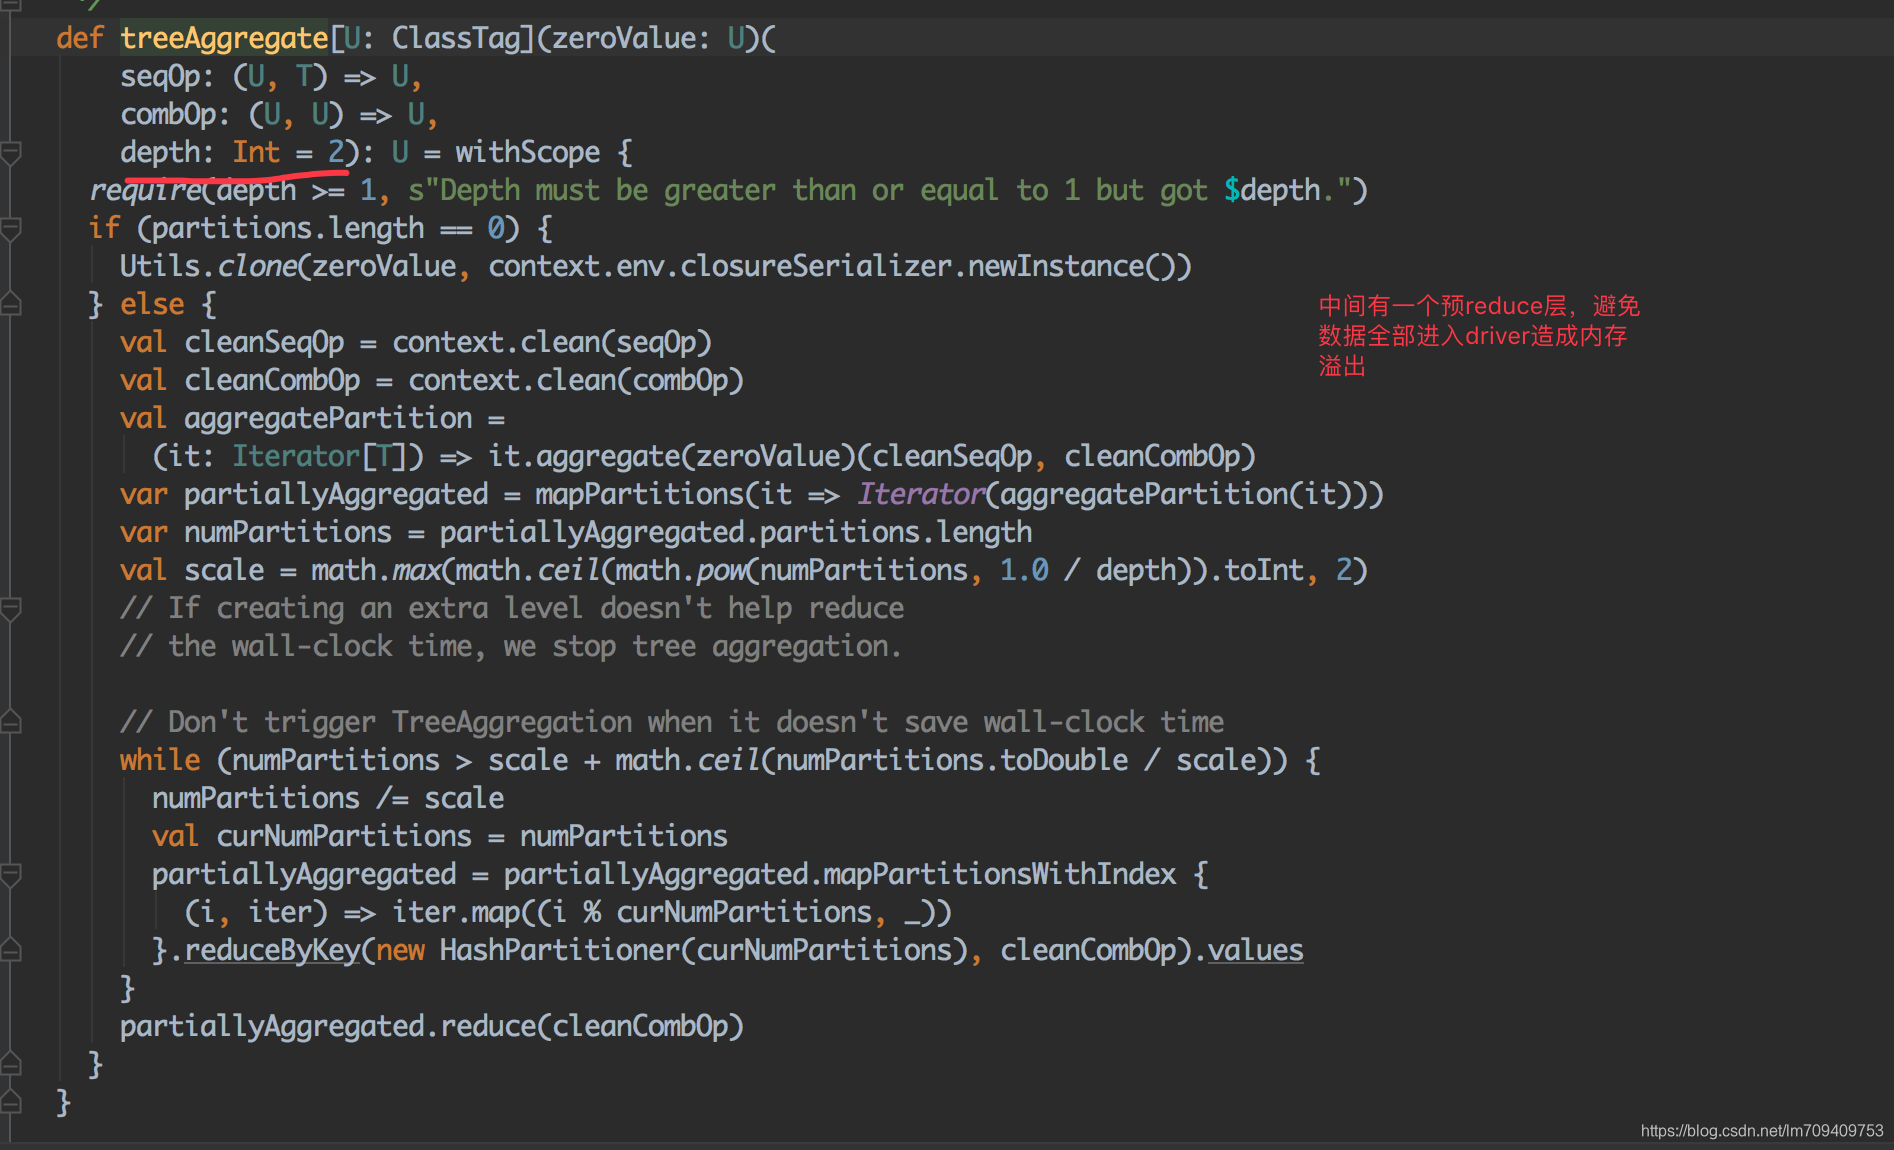Toggle fold end marker at method's final closing brace
This screenshot has width=1894, height=1150.
(x=11, y=1103)
